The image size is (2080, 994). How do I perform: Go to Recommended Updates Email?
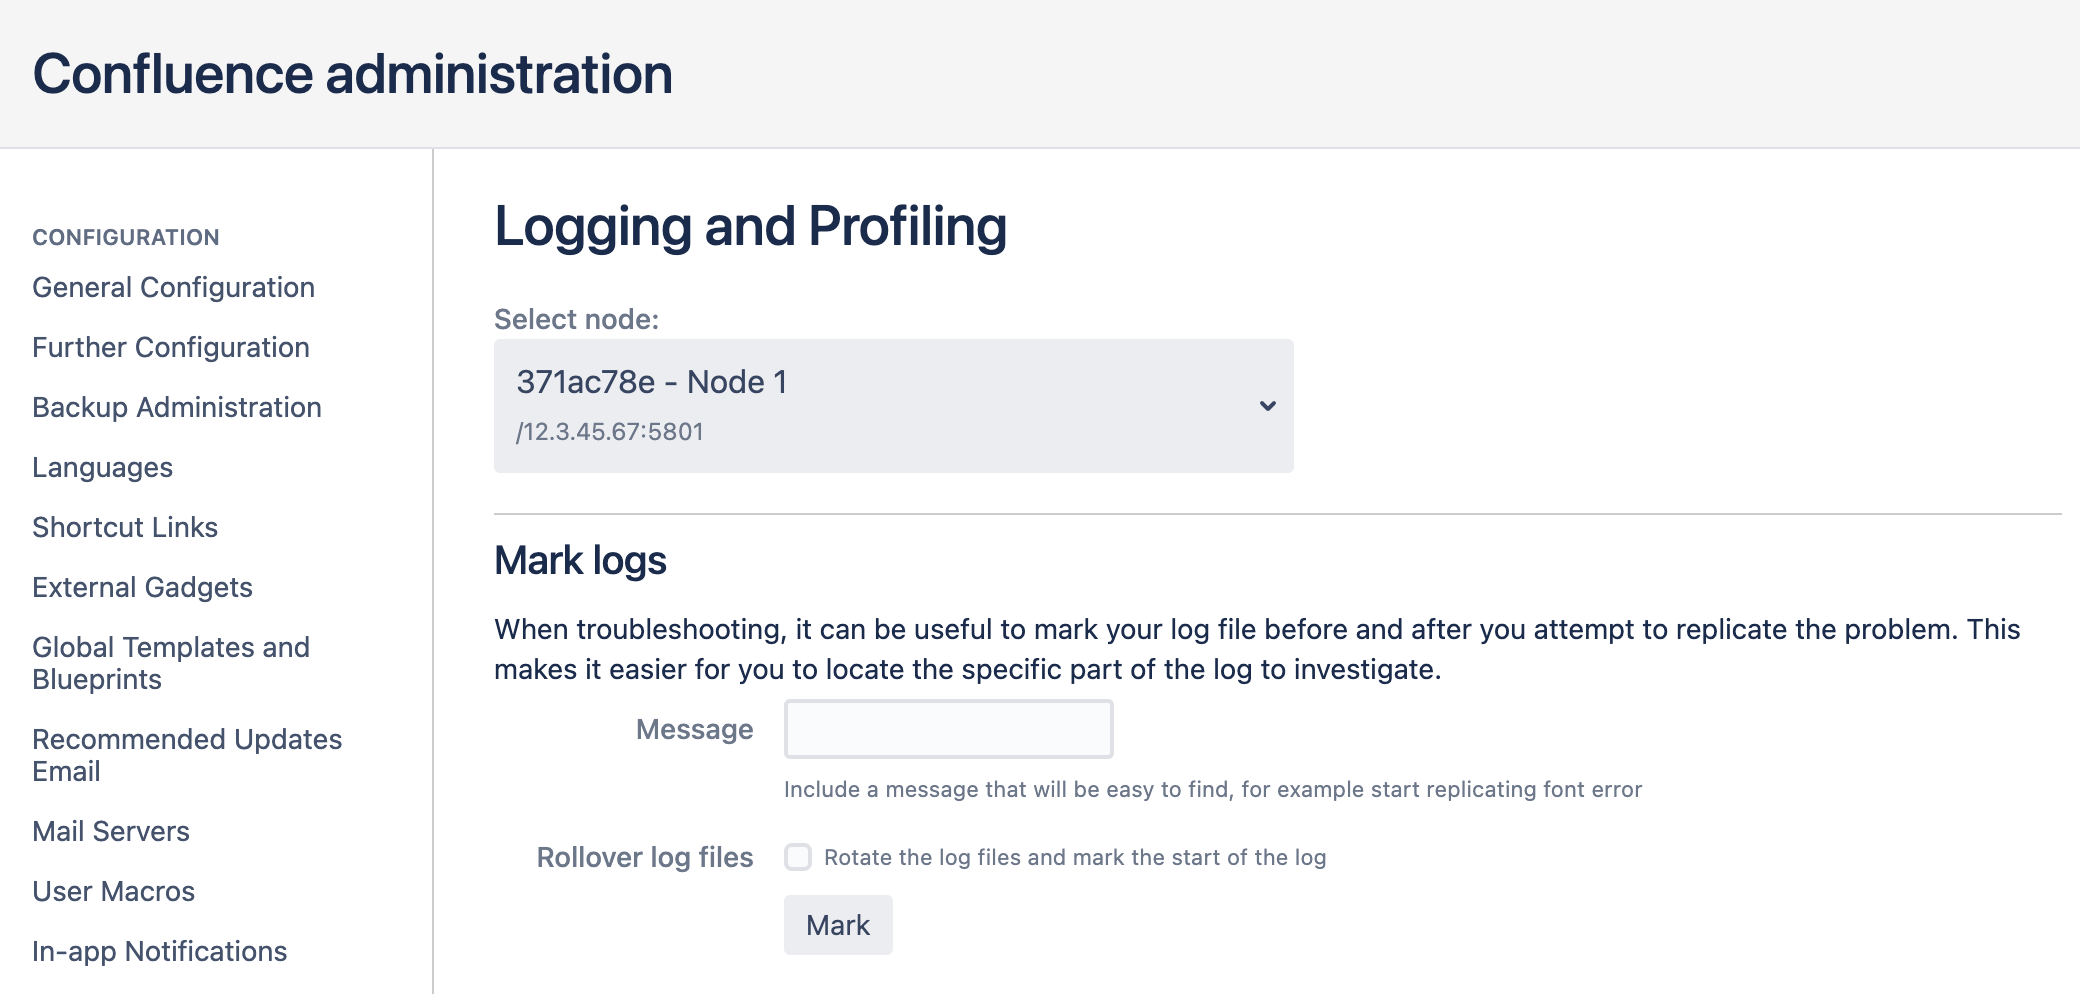tap(187, 755)
